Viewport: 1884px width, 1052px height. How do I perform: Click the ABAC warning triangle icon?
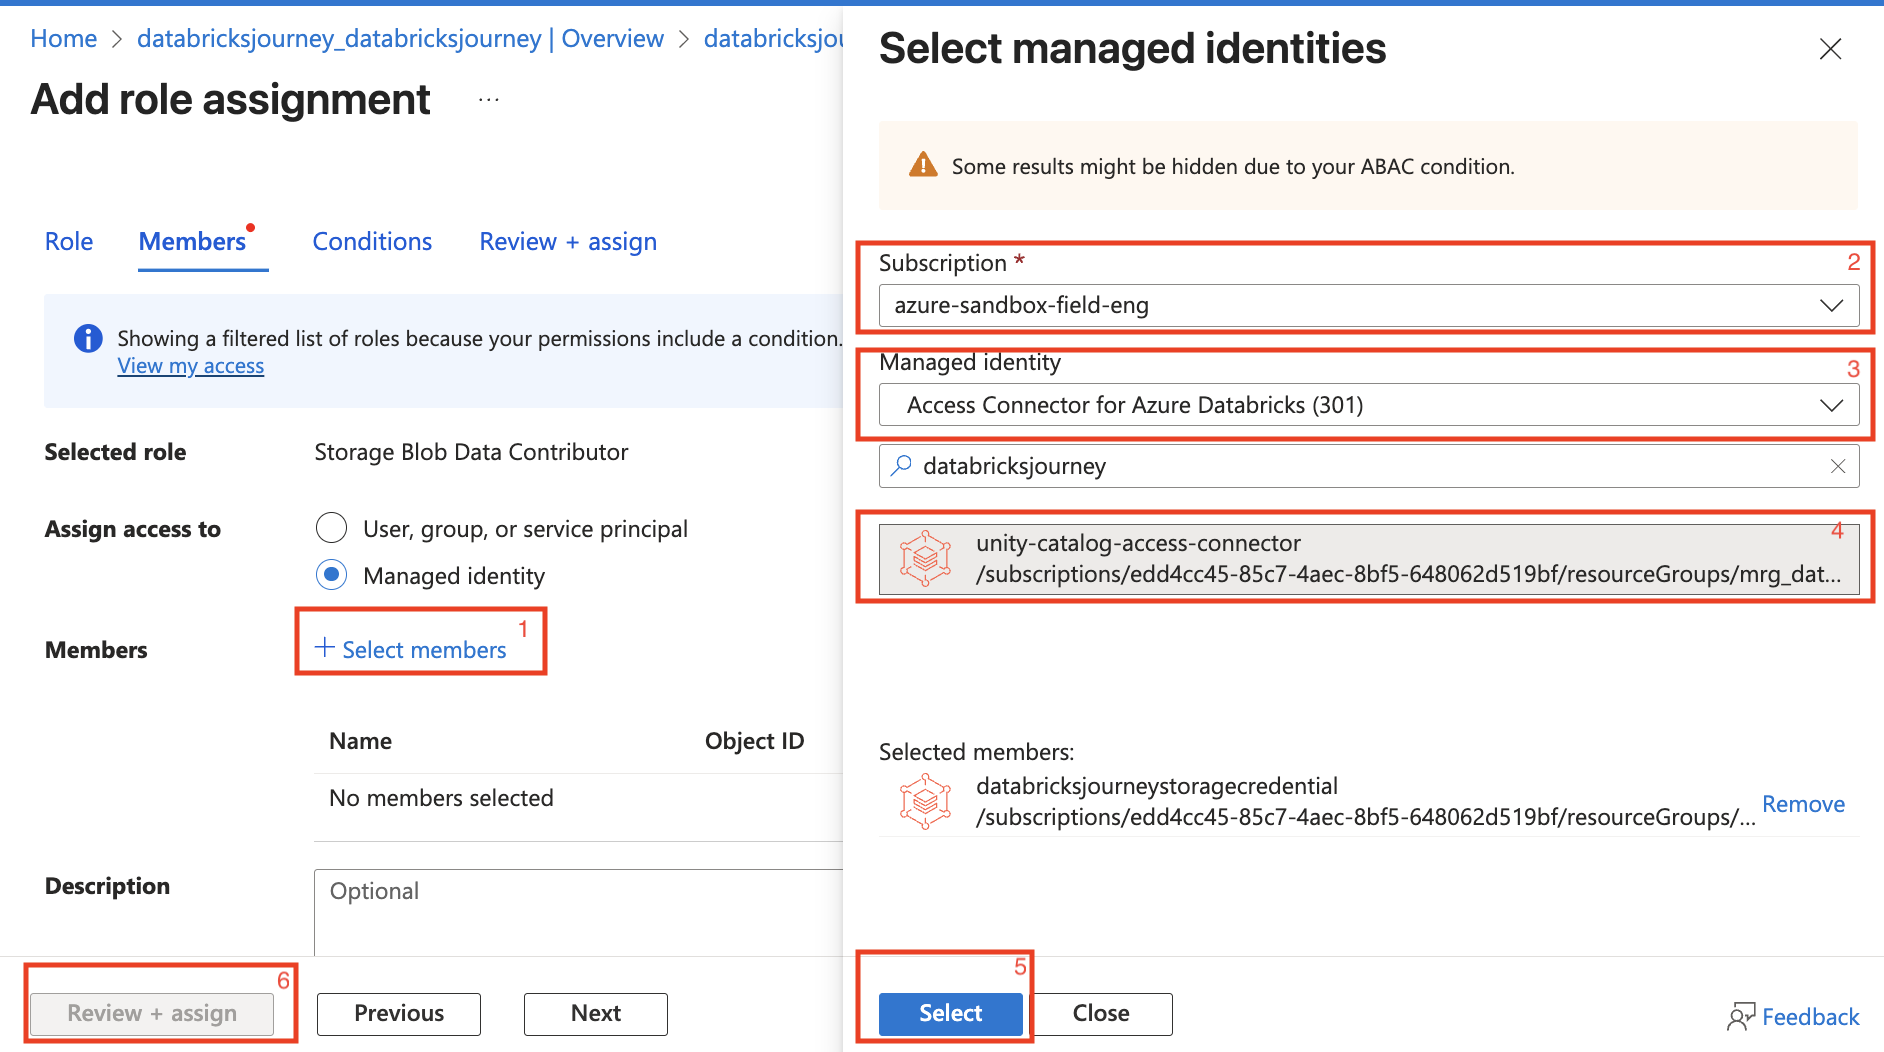tap(922, 166)
